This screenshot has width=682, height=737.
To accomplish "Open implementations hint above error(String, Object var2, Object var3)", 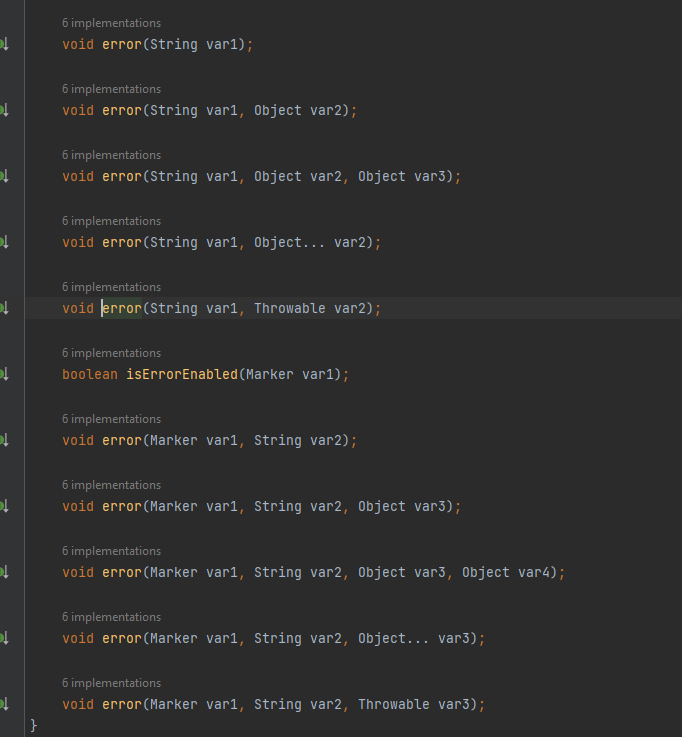I will (111, 155).
